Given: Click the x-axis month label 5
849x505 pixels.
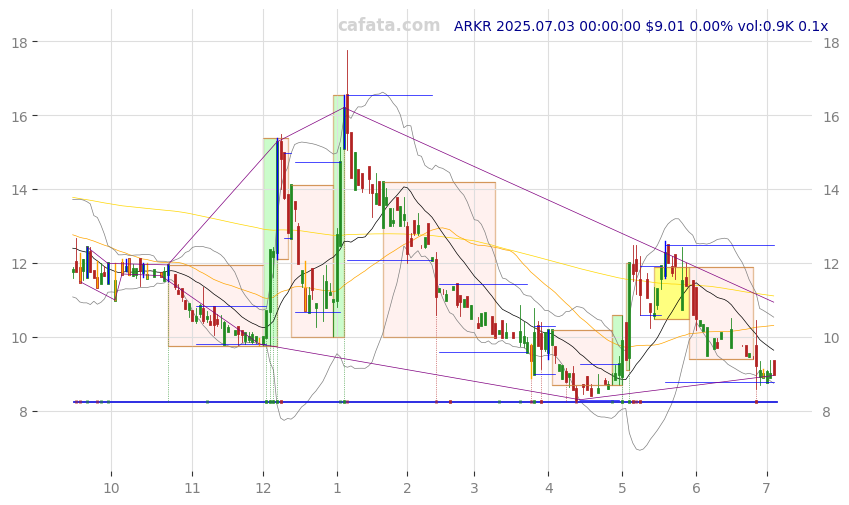Looking at the screenshot, I should pos(622,488).
